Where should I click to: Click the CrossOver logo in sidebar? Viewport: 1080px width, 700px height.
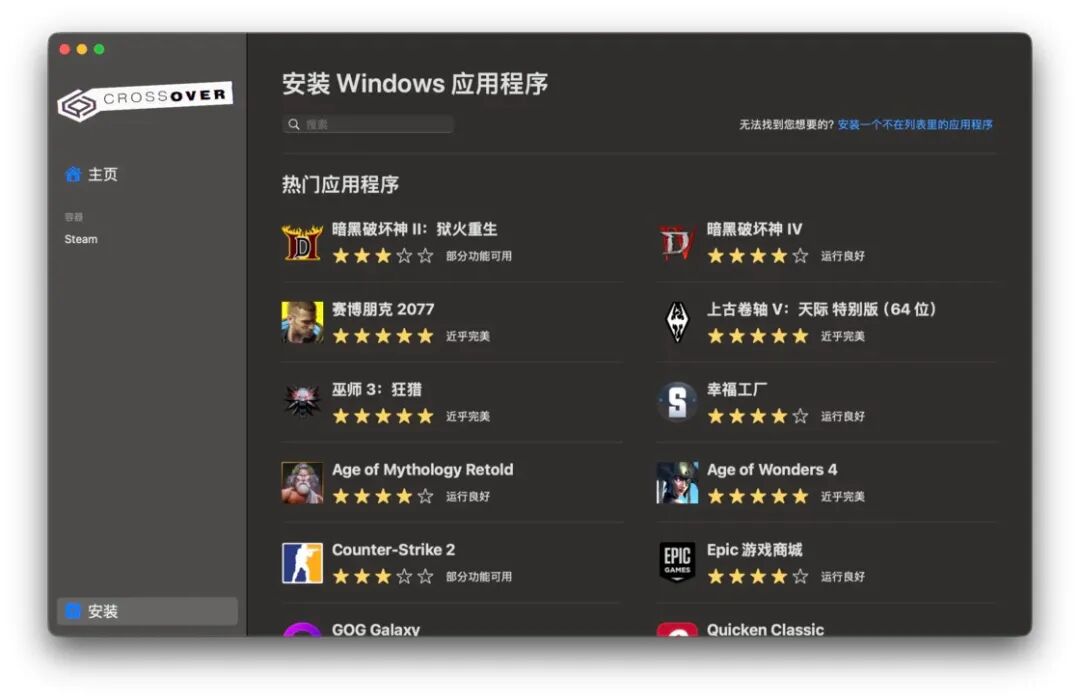[x=145, y=102]
